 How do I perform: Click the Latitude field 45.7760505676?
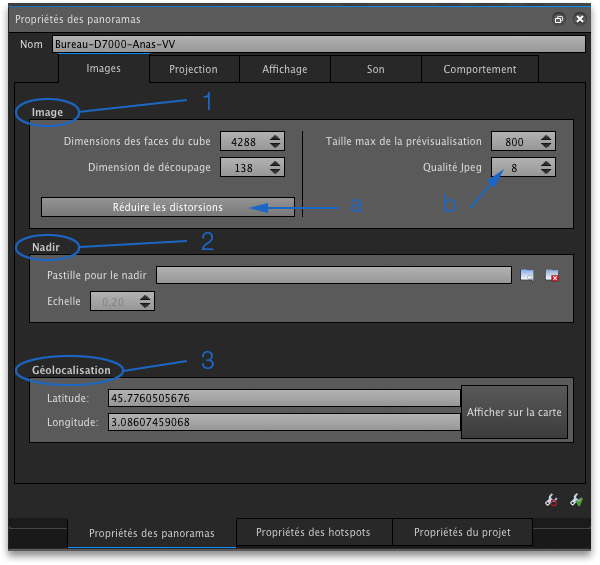click(x=284, y=398)
